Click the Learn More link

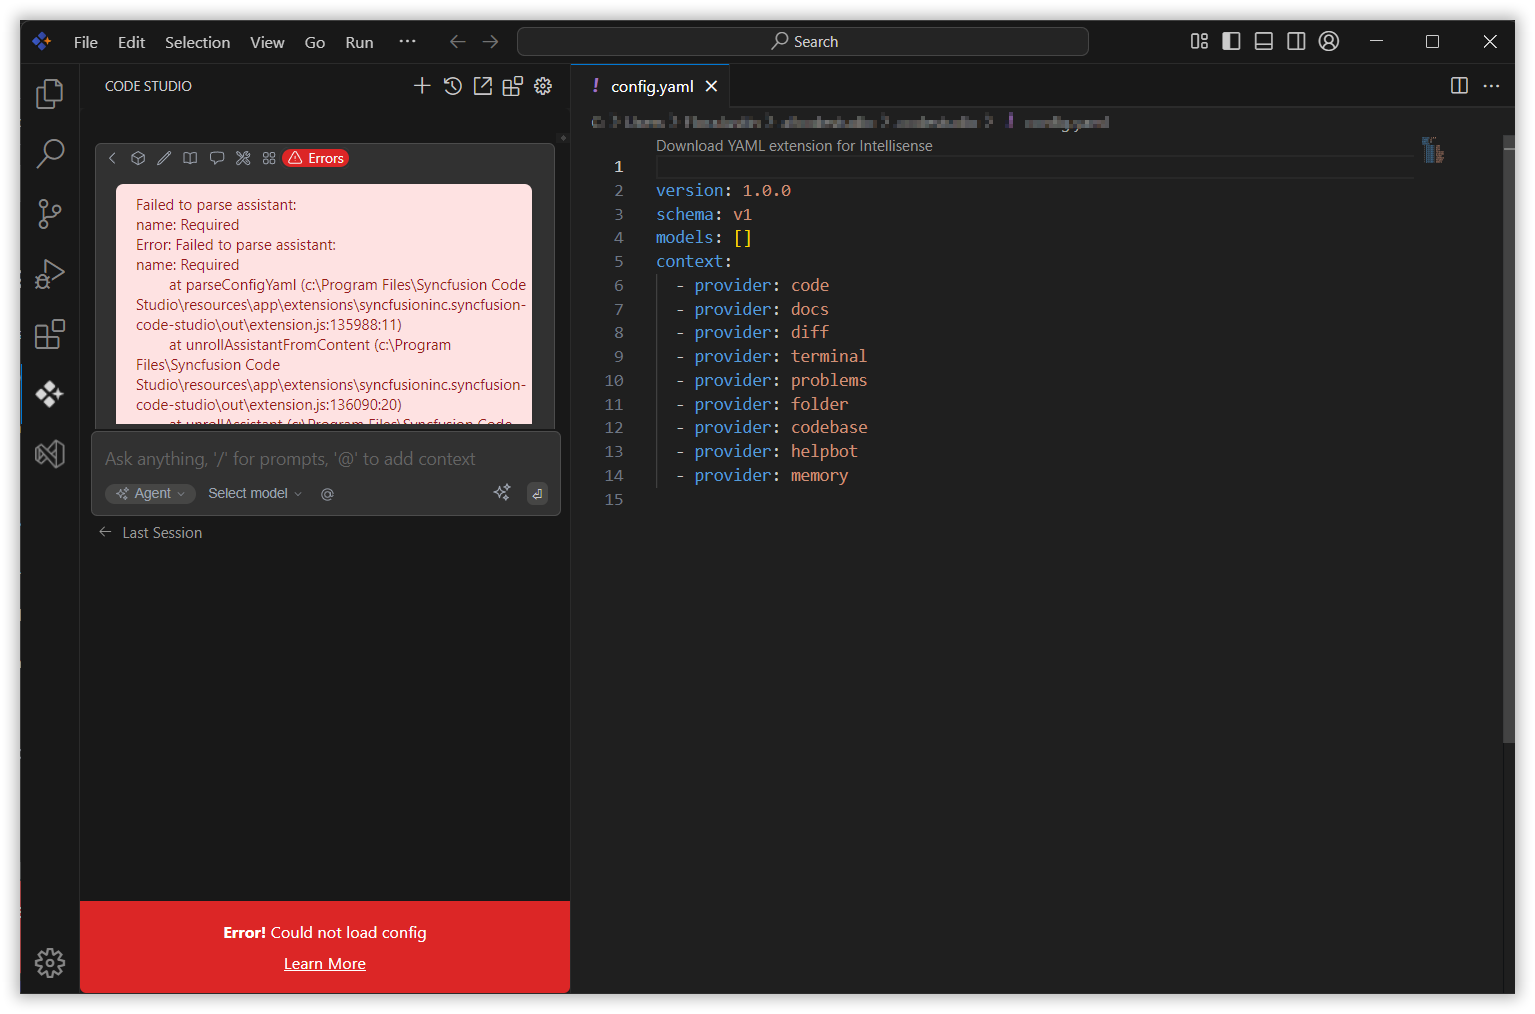pyautogui.click(x=324, y=963)
